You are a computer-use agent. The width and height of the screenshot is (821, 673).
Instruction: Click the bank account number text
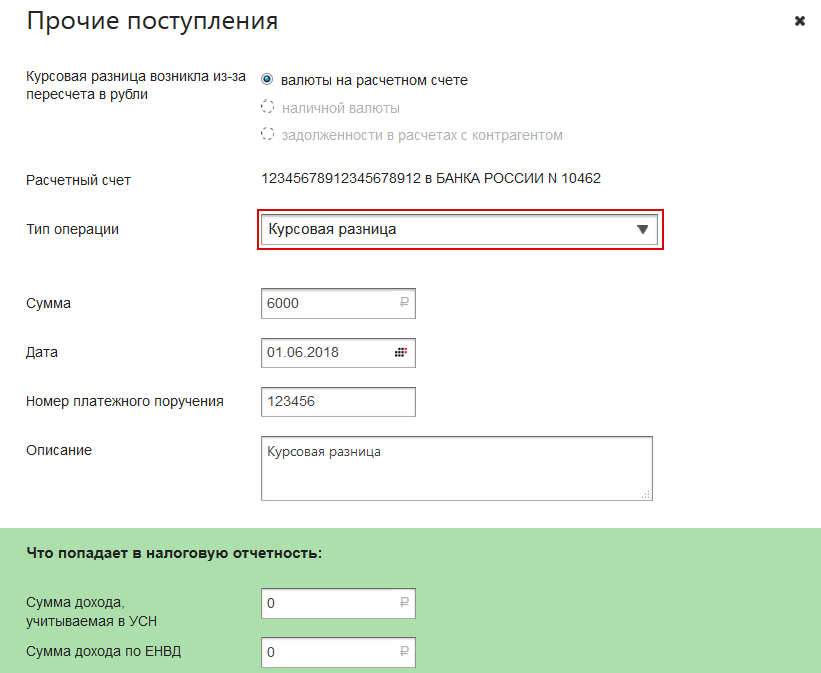(x=430, y=179)
